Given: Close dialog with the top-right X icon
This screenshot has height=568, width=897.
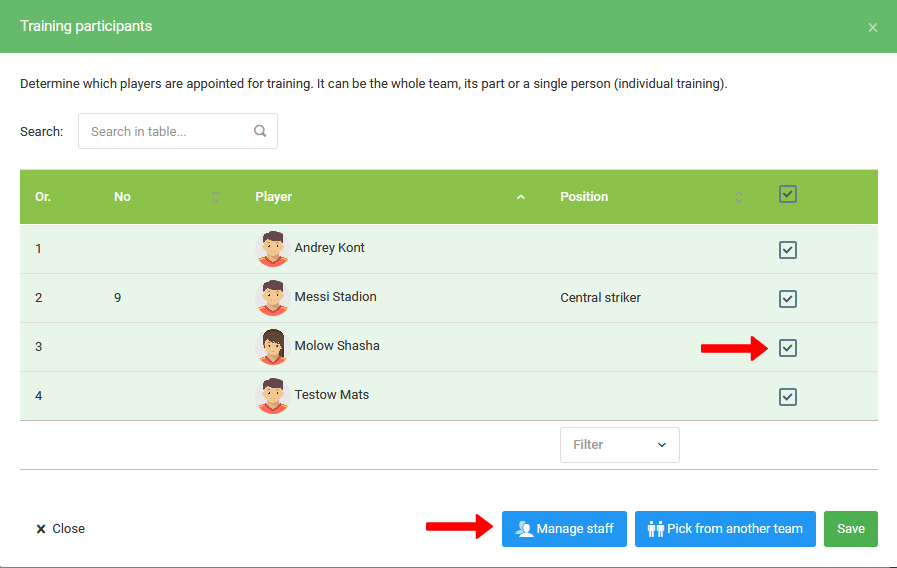Looking at the screenshot, I should click(873, 27).
